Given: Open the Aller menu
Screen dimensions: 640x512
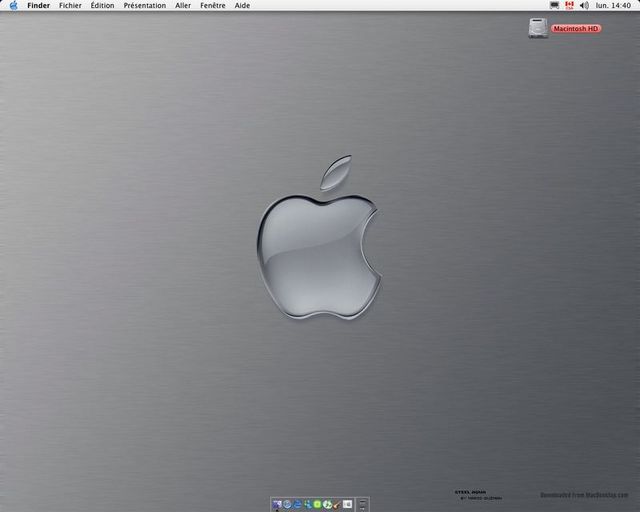Looking at the screenshot, I should [x=183, y=5].
